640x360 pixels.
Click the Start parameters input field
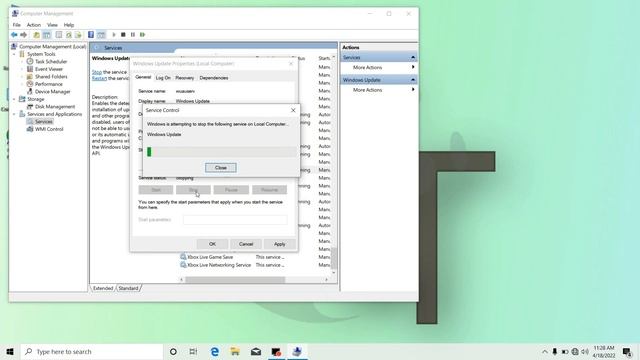tap(236, 220)
